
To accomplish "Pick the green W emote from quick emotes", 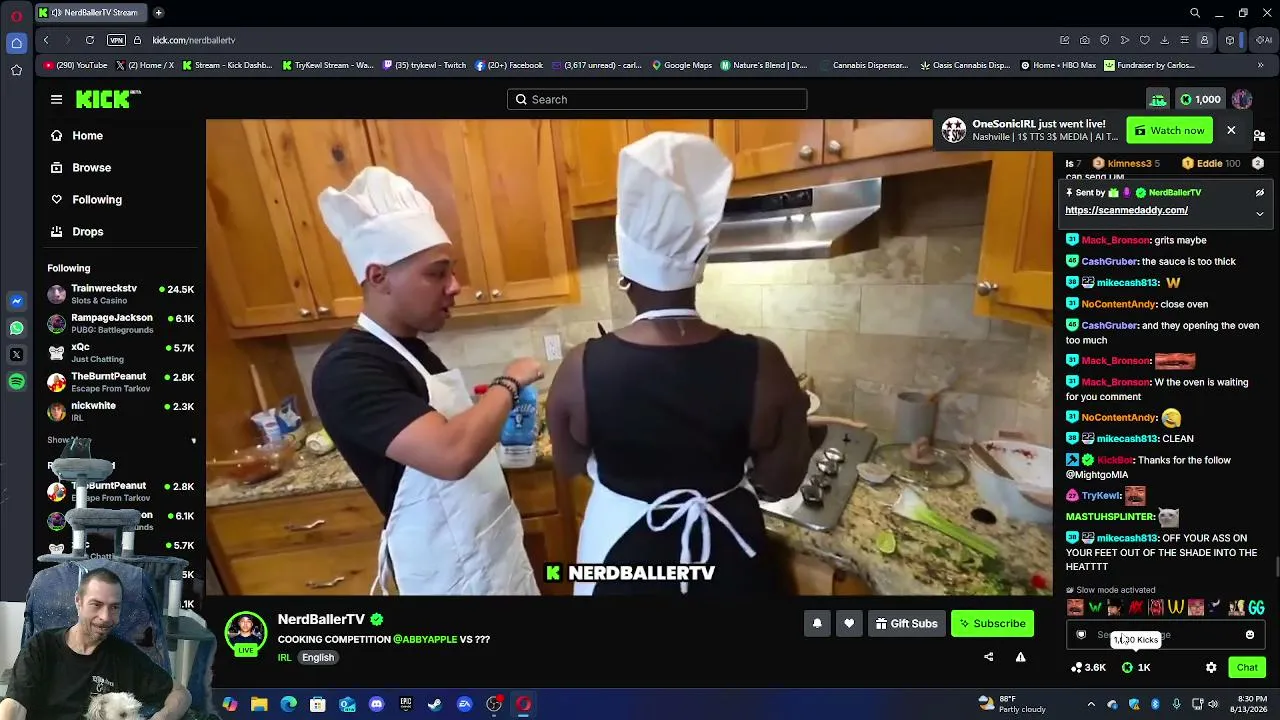I will [1095, 607].
